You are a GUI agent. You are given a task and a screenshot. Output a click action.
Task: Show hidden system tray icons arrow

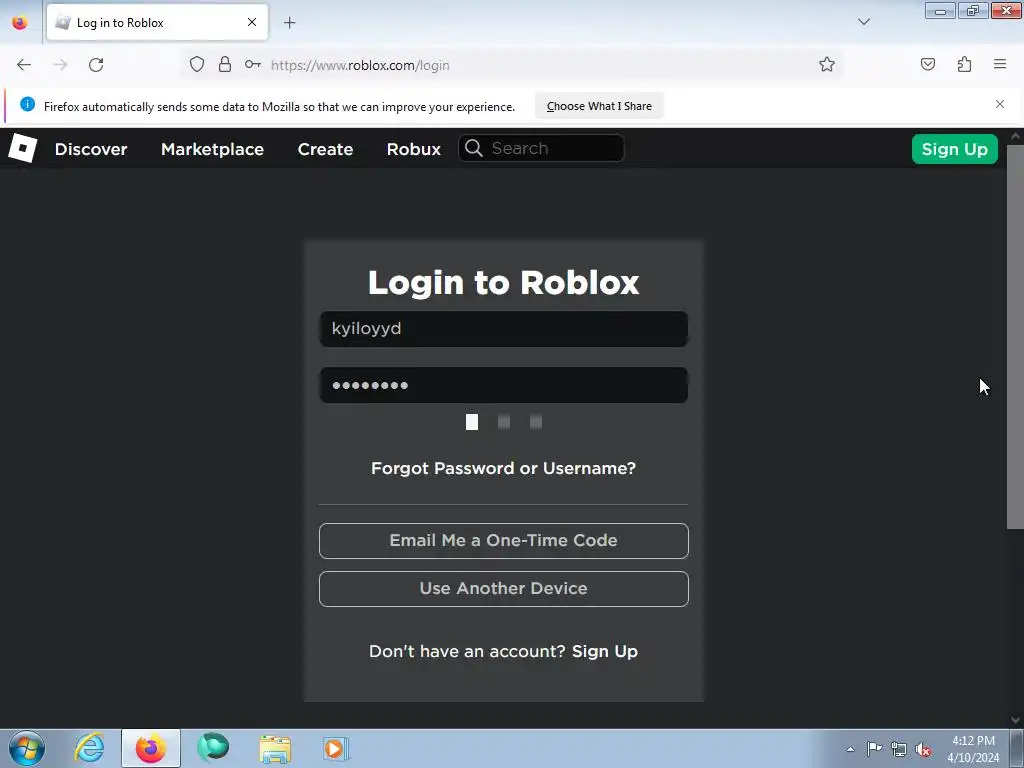click(x=850, y=749)
